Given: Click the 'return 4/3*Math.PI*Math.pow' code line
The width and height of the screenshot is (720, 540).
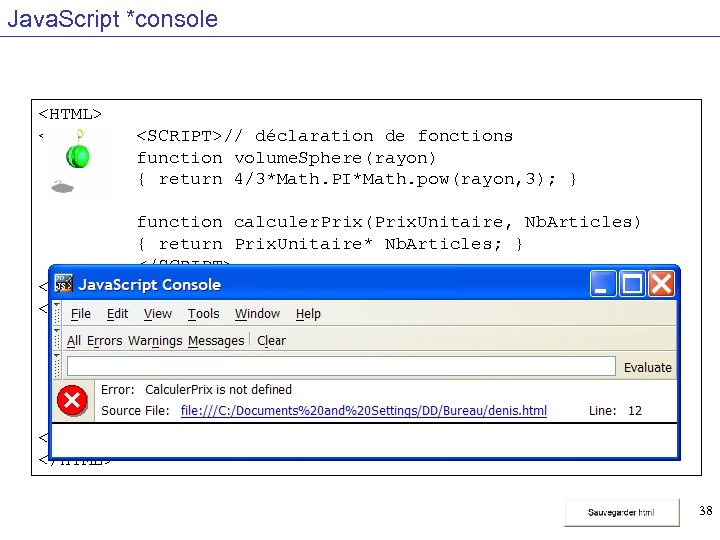Looking at the screenshot, I should pyautogui.click(x=357, y=179).
